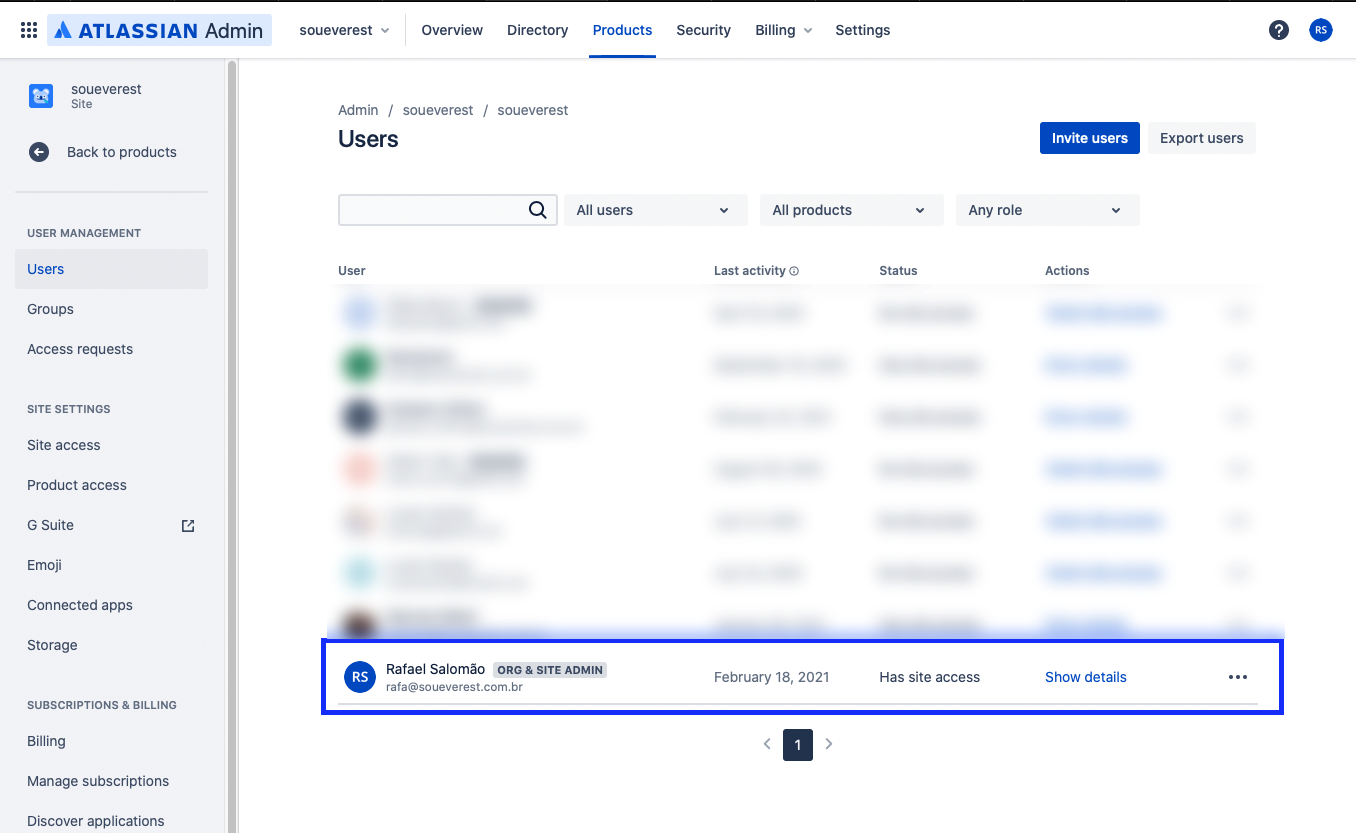Select the Products tab
The image size is (1356, 833).
tap(622, 30)
